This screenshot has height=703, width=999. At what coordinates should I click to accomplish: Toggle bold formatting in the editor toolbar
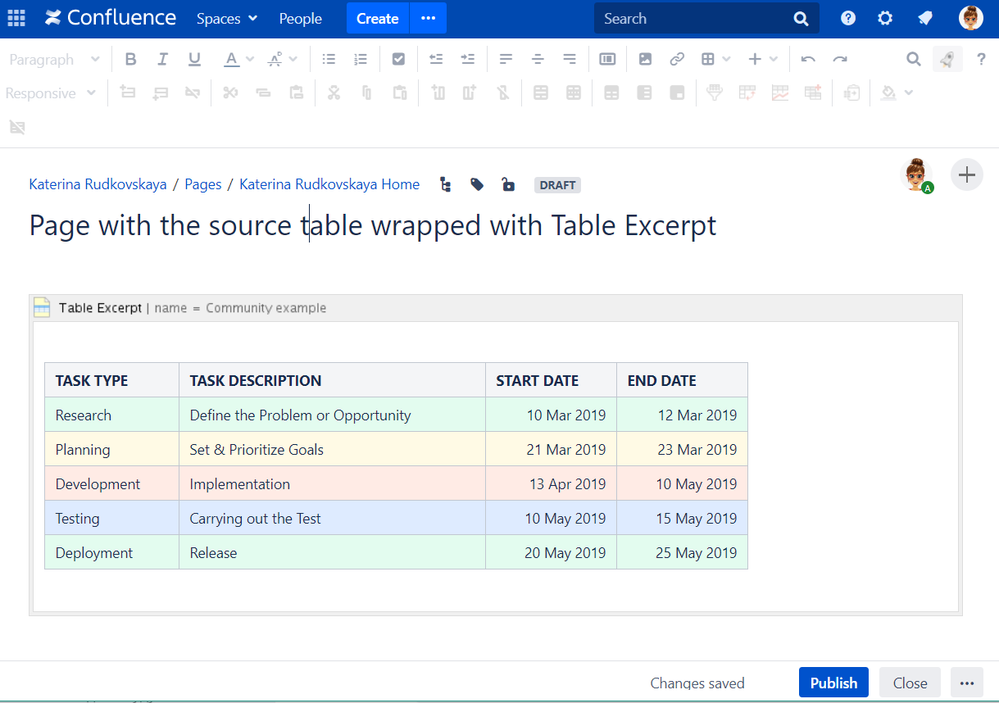[131, 60]
